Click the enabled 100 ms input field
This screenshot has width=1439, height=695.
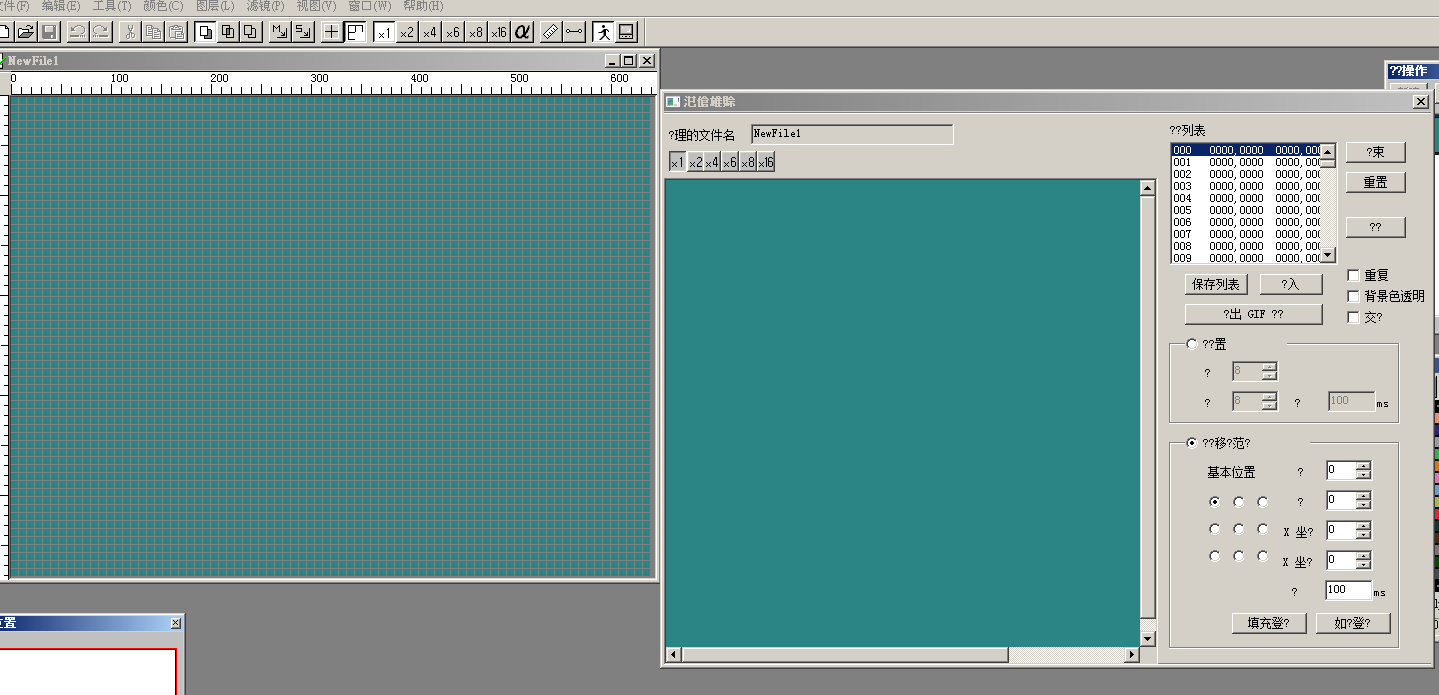coord(1348,590)
